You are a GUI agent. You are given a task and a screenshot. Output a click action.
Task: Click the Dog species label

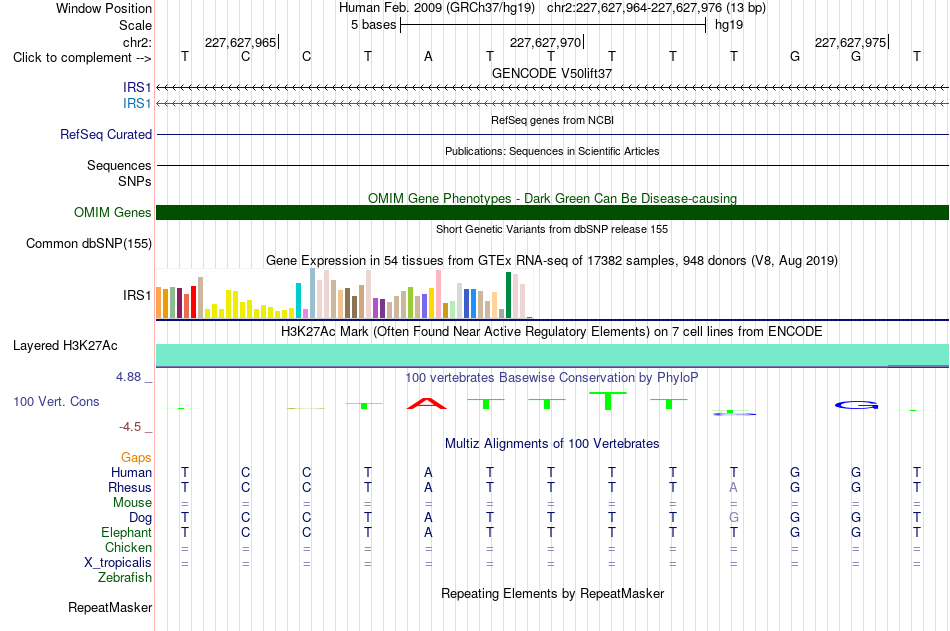point(140,518)
